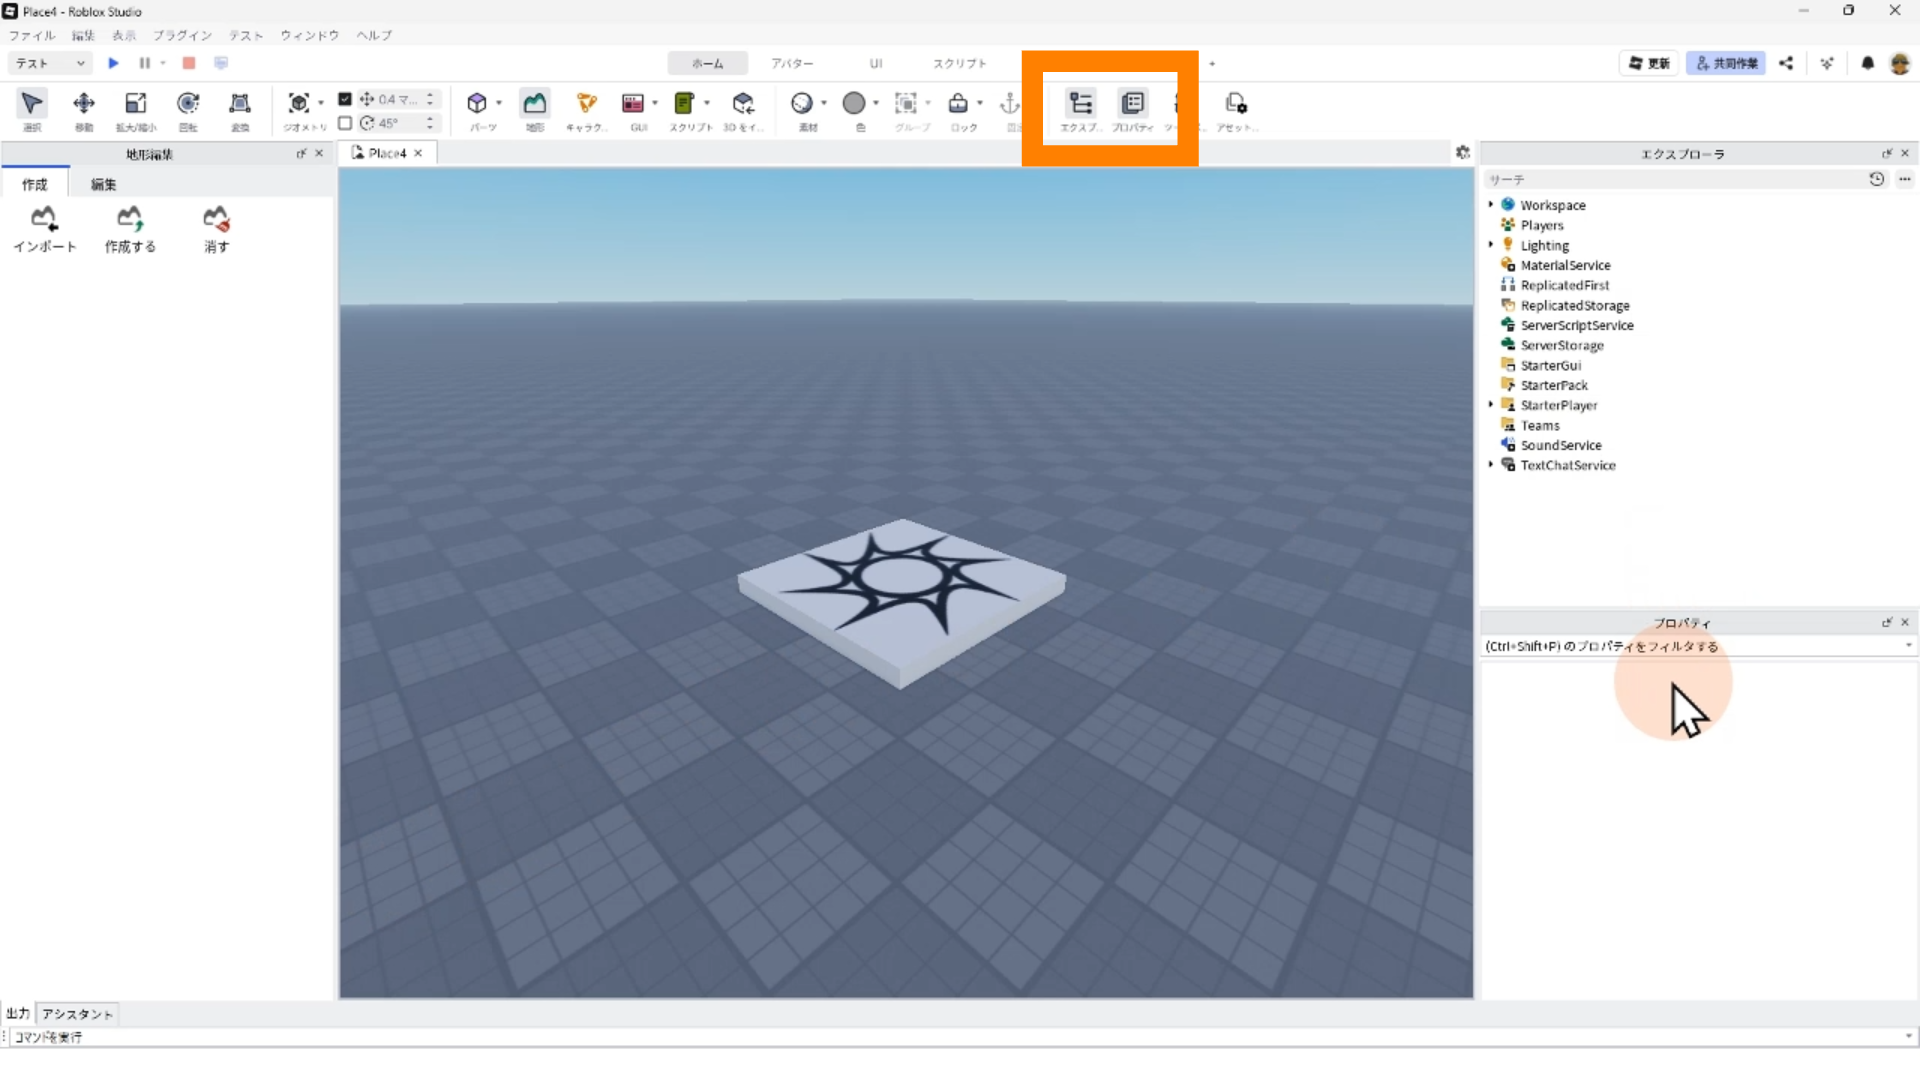Click the terrain Clear icon

tap(216, 219)
